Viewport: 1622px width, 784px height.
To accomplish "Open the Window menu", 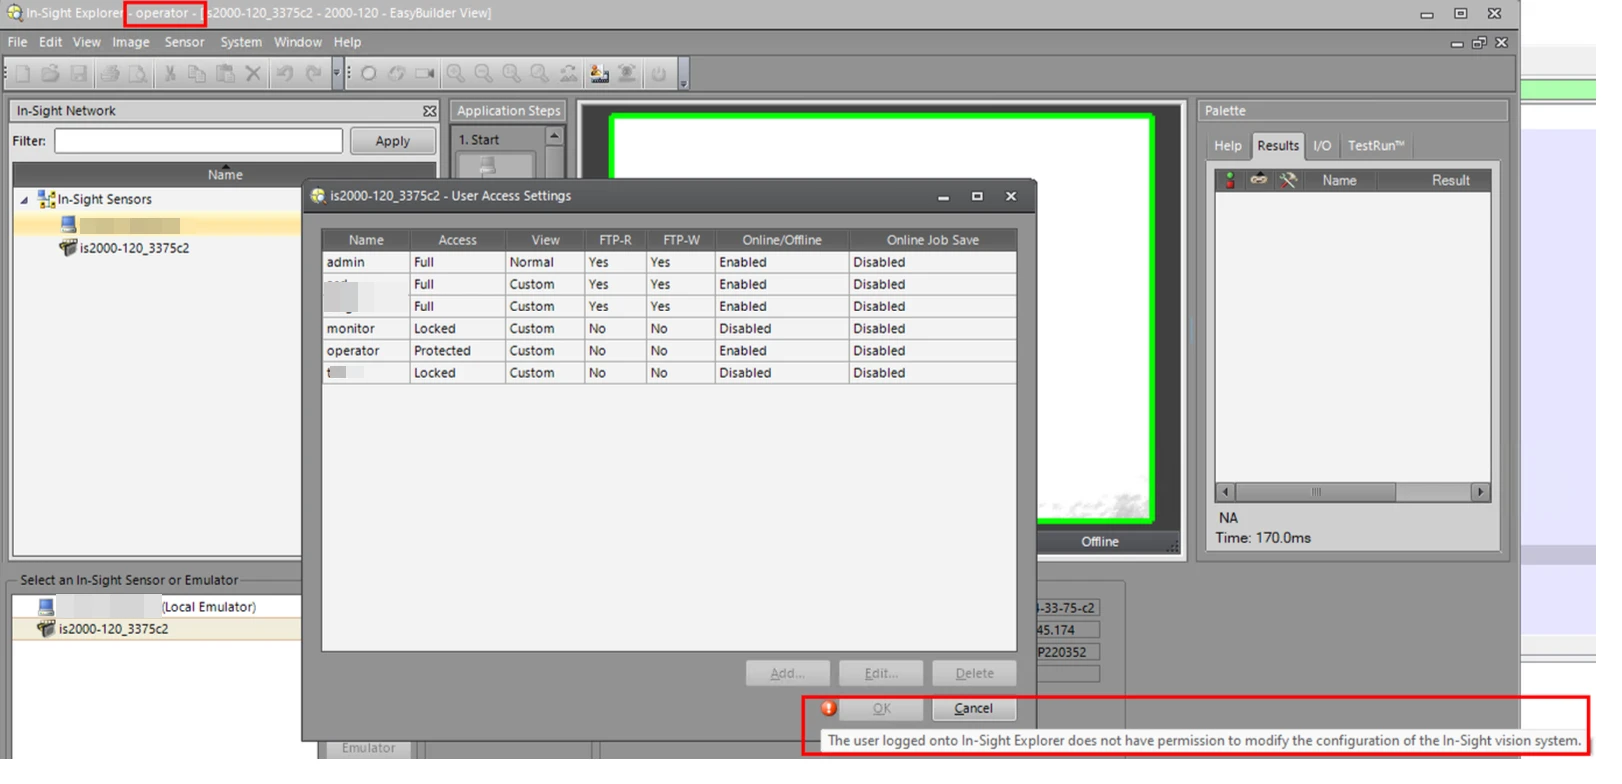I will pyautogui.click(x=298, y=42).
